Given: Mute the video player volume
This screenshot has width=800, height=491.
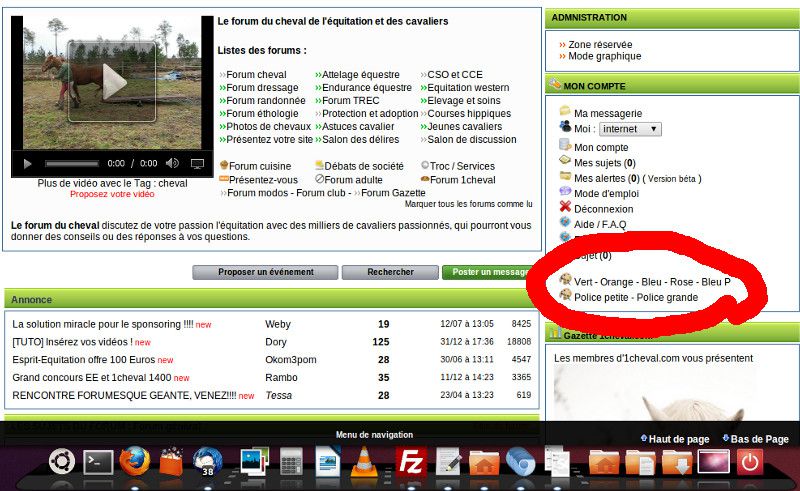Looking at the screenshot, I should point(173,163).
